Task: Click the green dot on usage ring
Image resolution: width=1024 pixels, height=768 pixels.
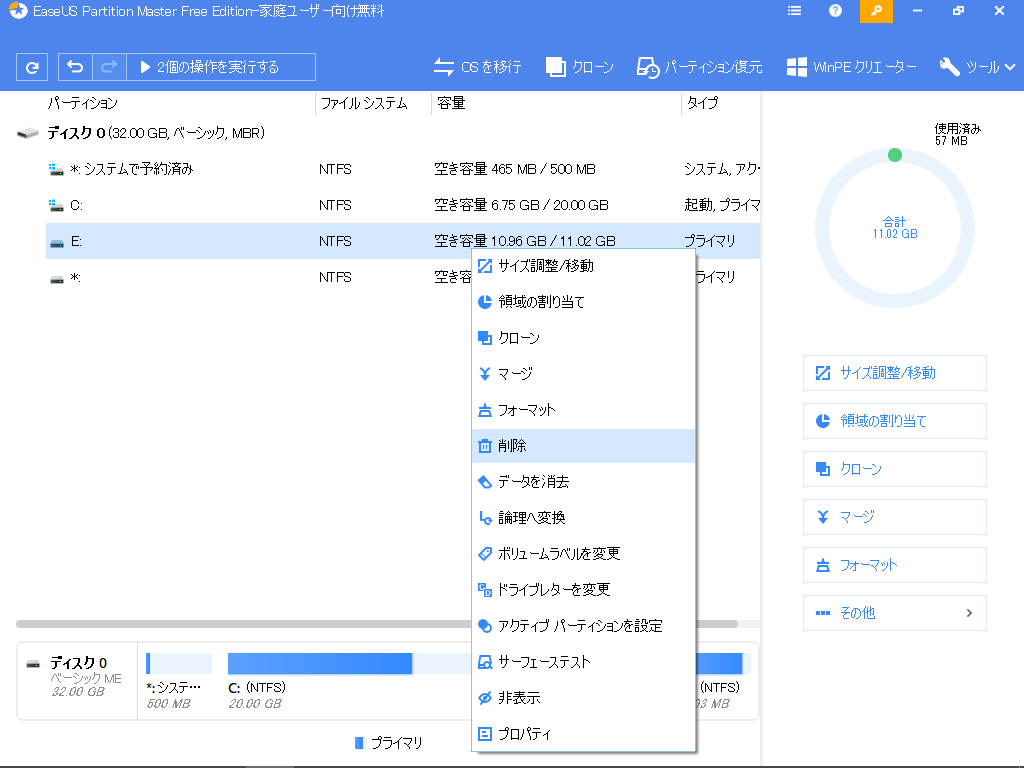Action: pos(895,155)
